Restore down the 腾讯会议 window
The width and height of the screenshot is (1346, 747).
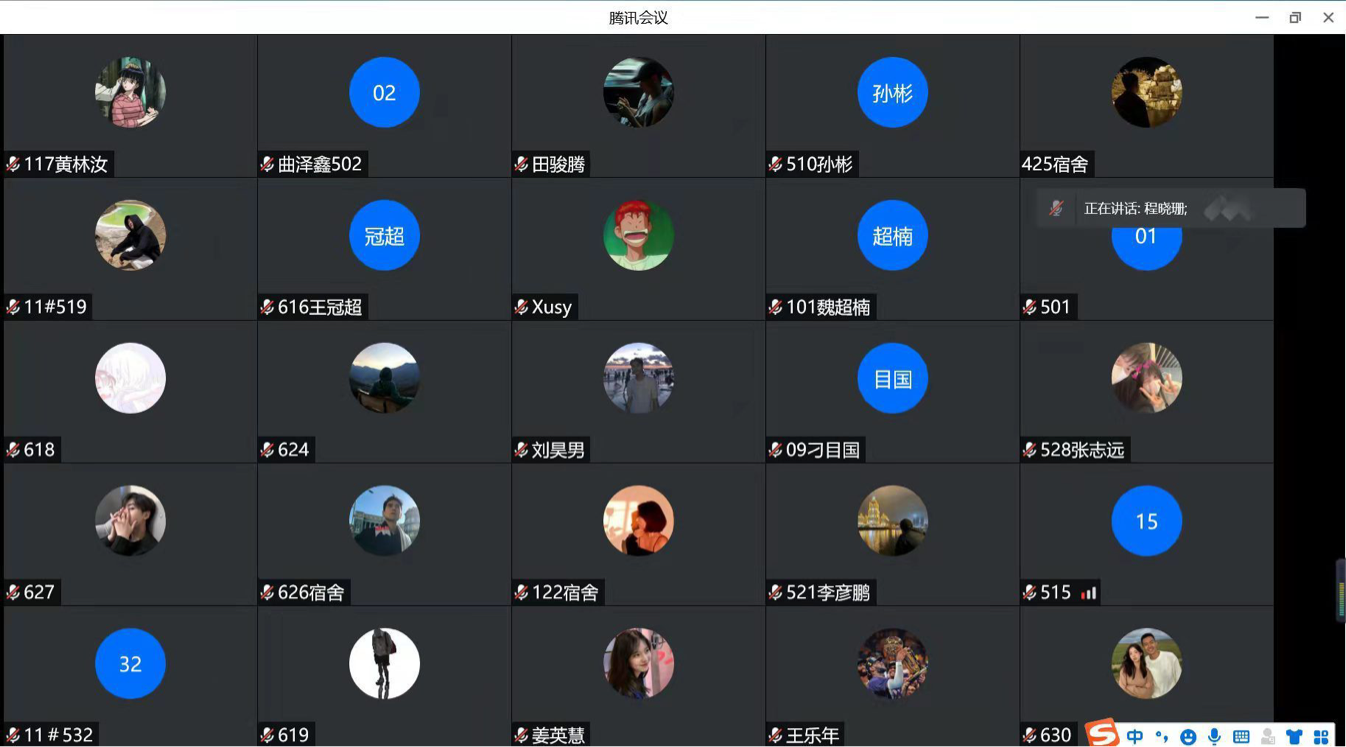pyautogui.click(x=1295, y=17)
